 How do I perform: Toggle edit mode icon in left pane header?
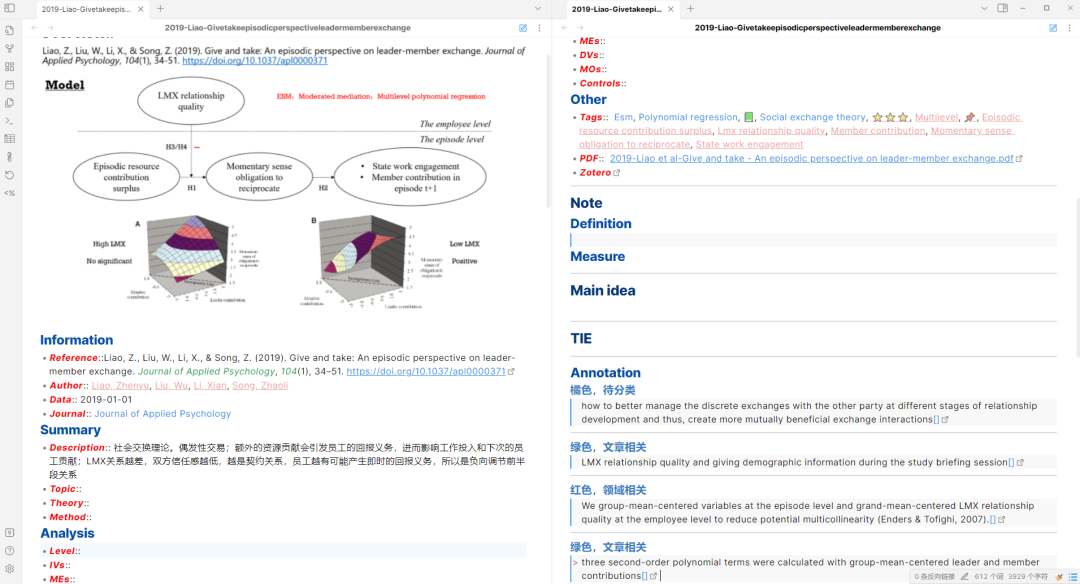click(523, 28)
